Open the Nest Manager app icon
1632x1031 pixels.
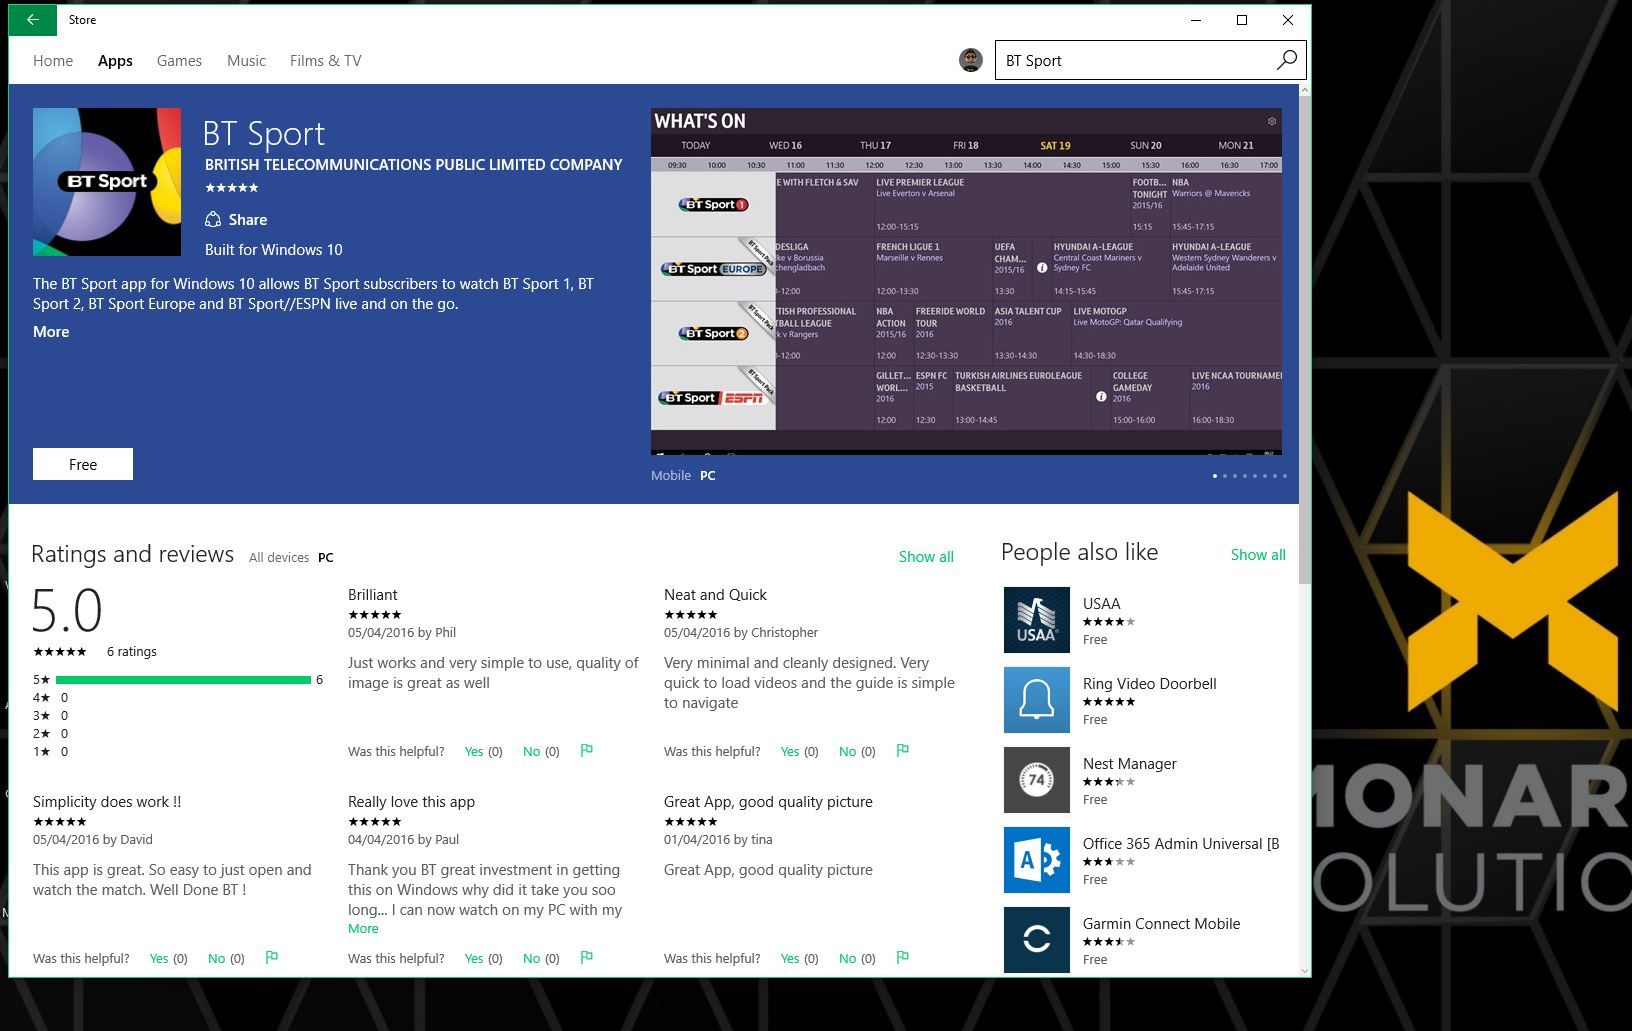tap(1036, 780)
